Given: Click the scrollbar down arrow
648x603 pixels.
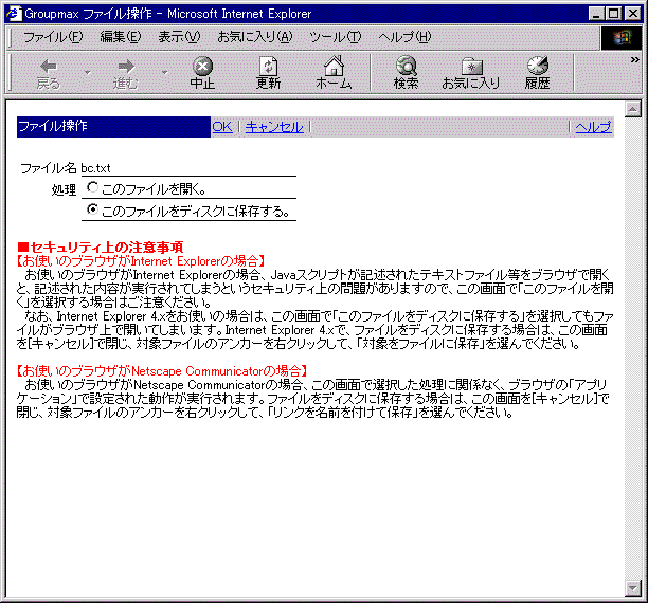Looking at the screenshot, I should coord(633,587).
